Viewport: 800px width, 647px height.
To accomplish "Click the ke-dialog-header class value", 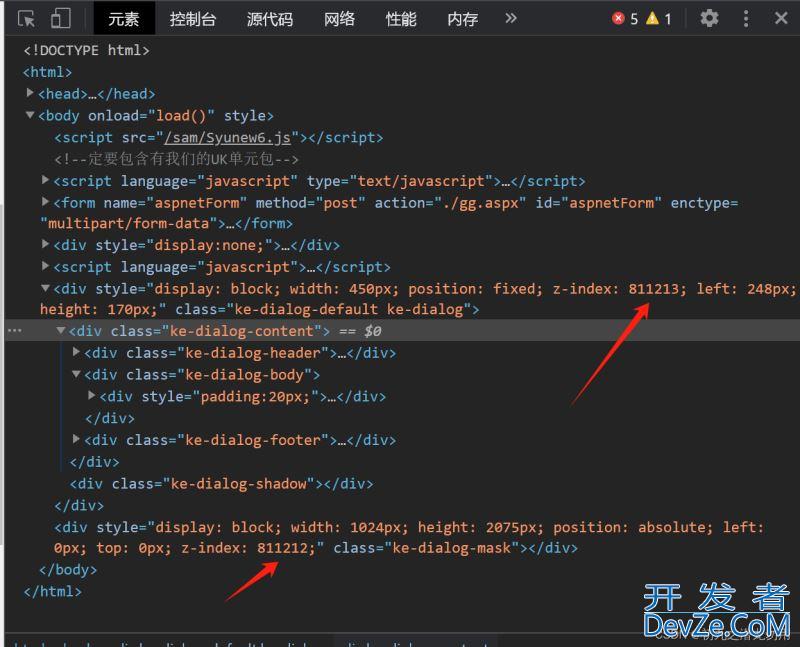I will coord(253,353).
